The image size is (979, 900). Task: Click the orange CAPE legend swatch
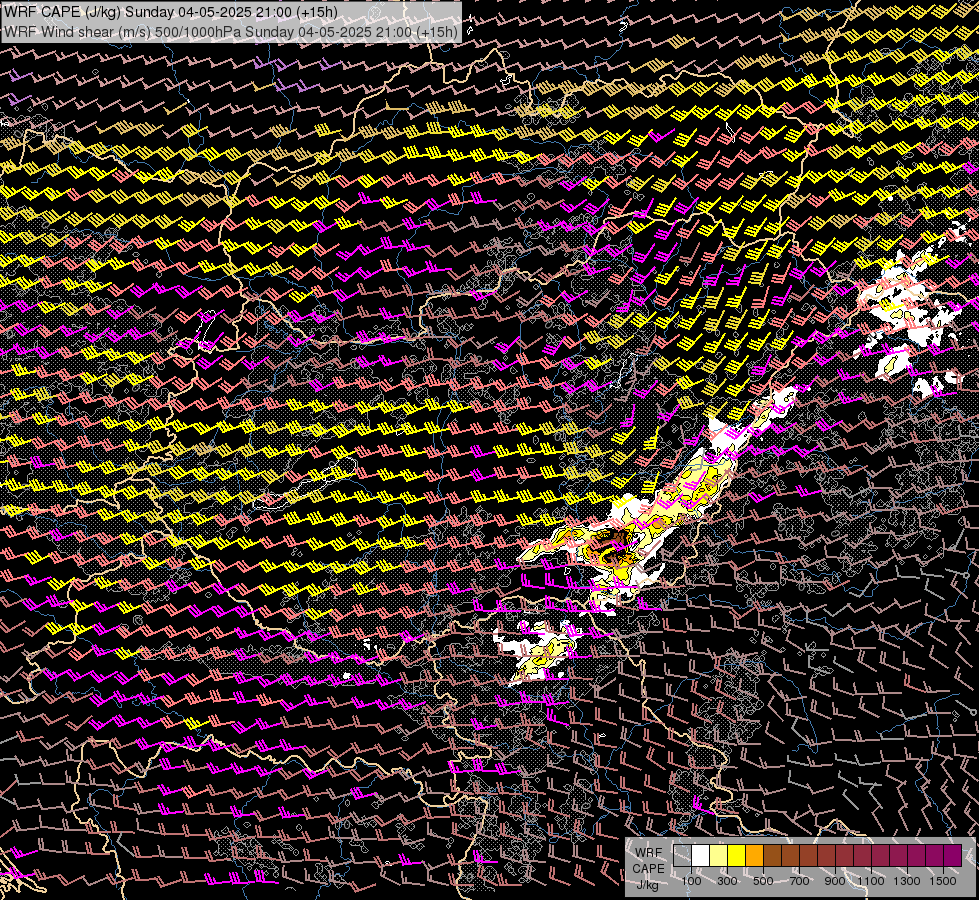(754, 855)
